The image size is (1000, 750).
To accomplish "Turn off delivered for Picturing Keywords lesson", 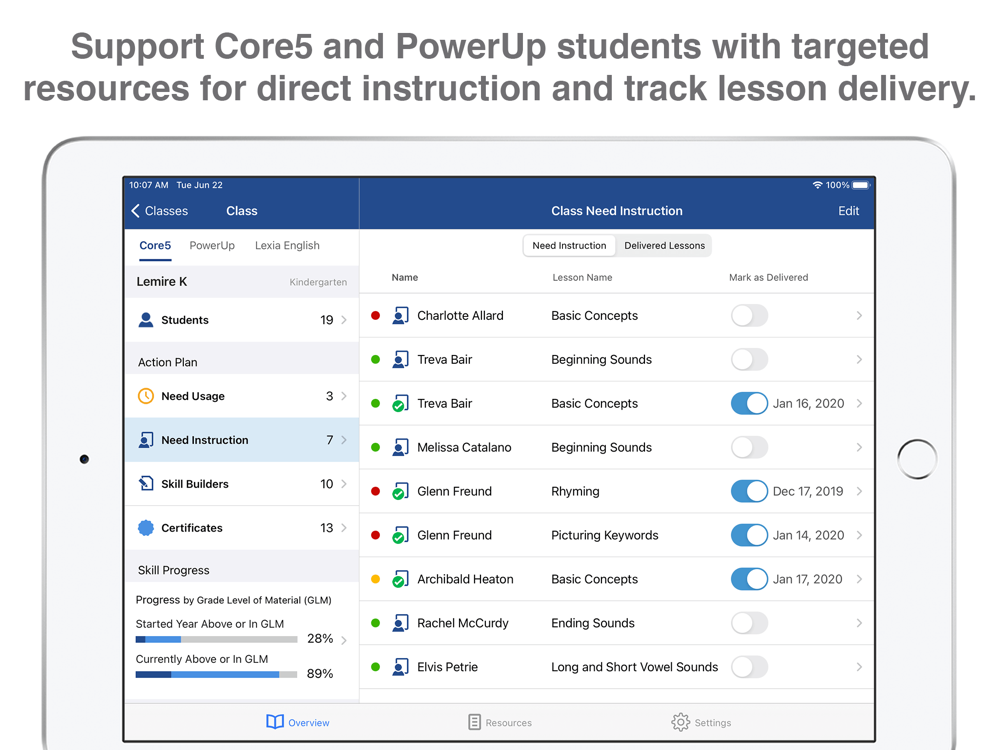I will pyautogui.click(x=749, y=535).
